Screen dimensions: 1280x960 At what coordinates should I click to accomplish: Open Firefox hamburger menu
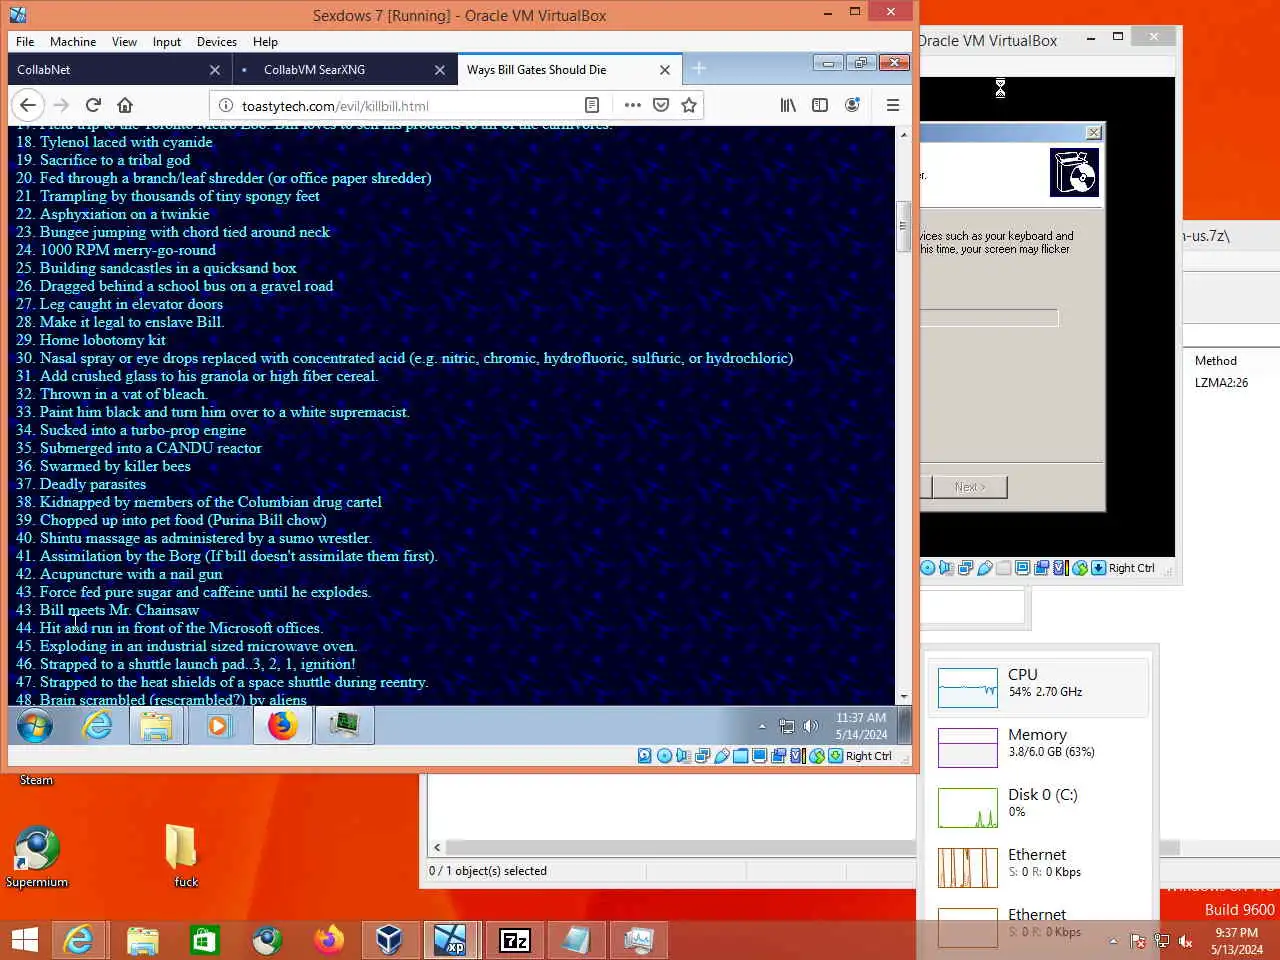[x=893, y=105]
